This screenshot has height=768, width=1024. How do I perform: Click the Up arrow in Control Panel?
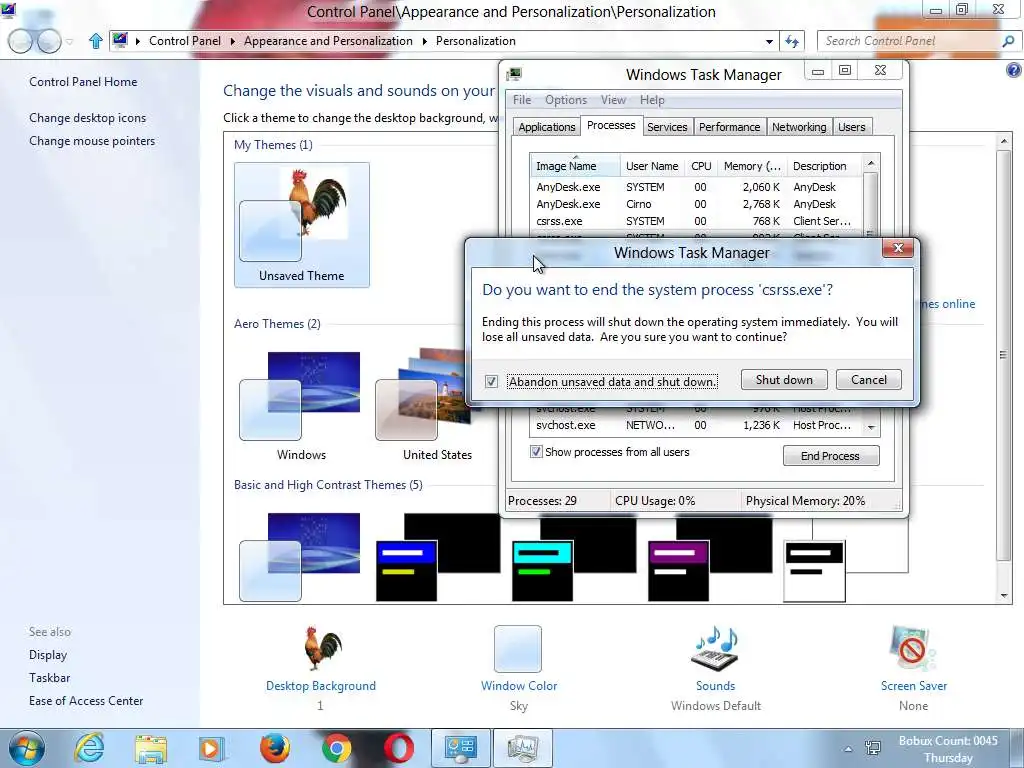tap(95, 41)
